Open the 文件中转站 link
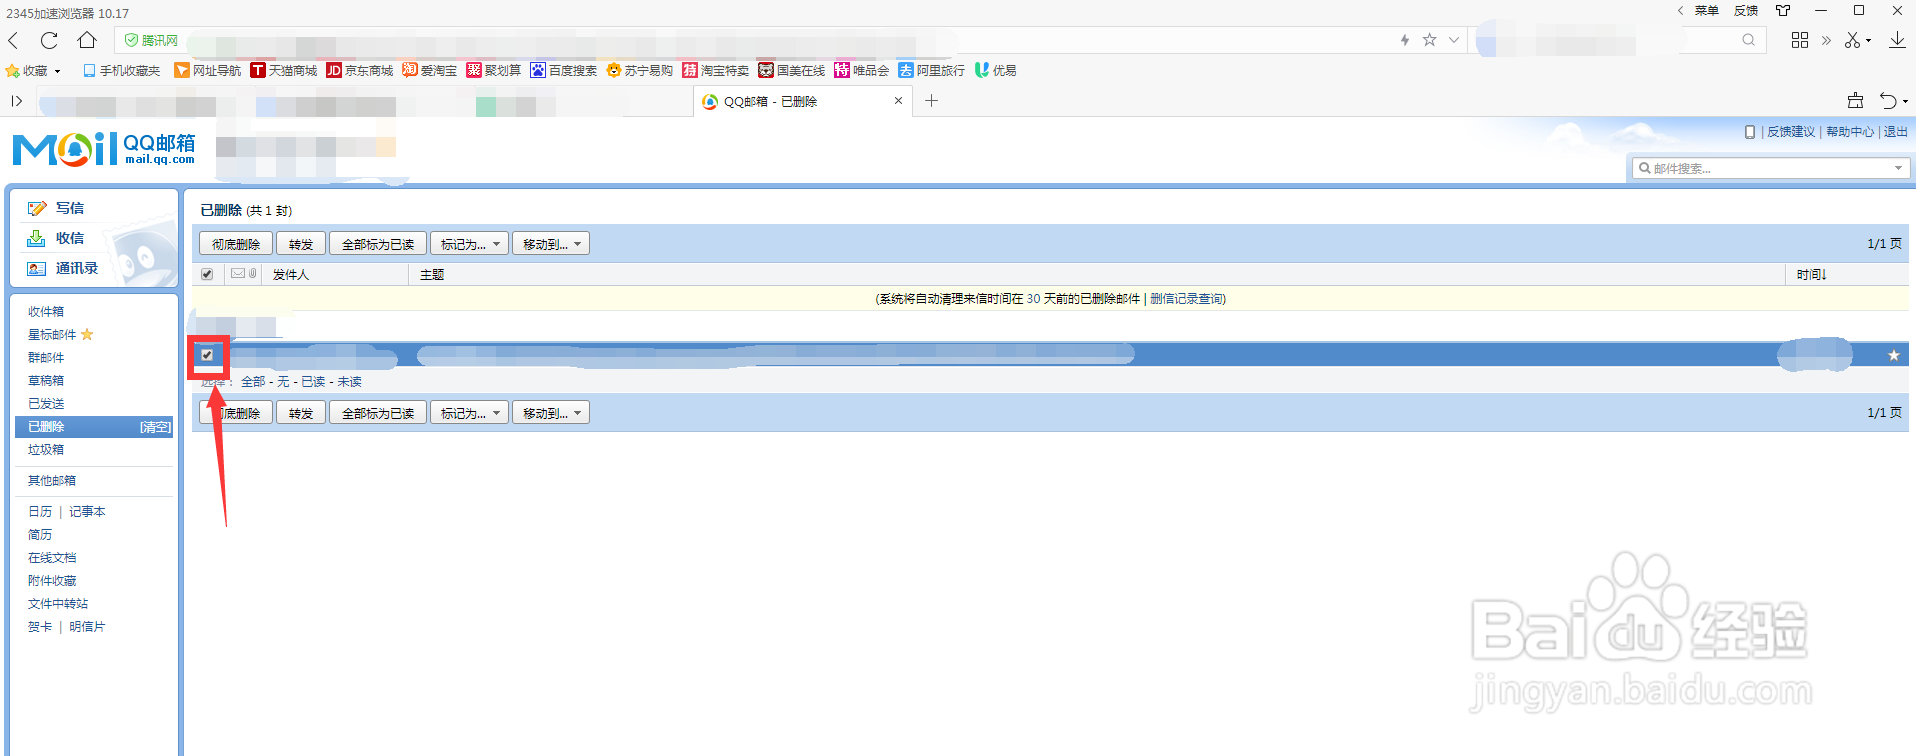 (58, 603)
